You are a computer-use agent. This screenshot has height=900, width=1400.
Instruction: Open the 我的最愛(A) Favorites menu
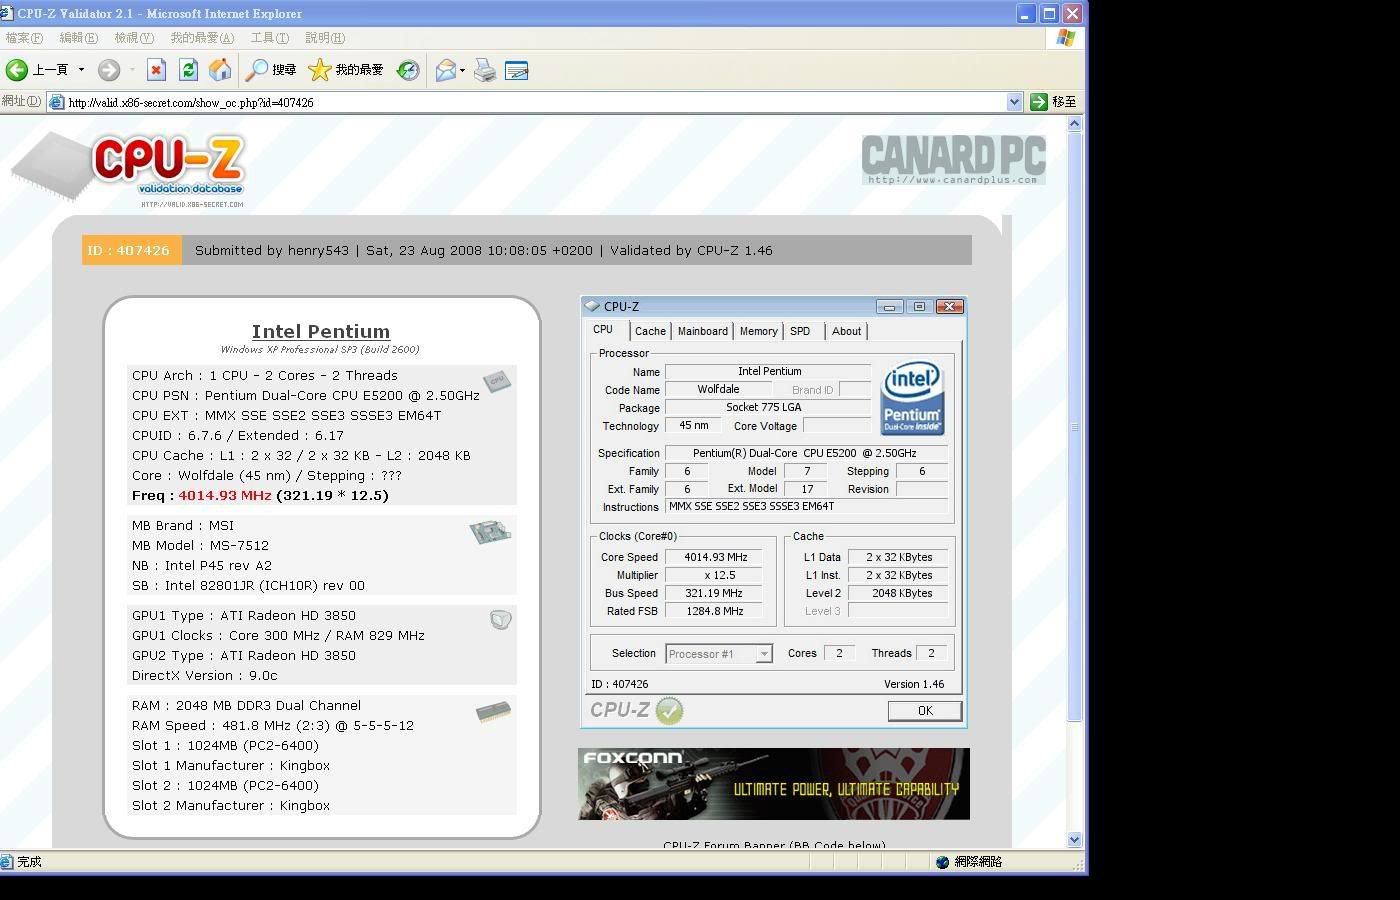(202, 38)
